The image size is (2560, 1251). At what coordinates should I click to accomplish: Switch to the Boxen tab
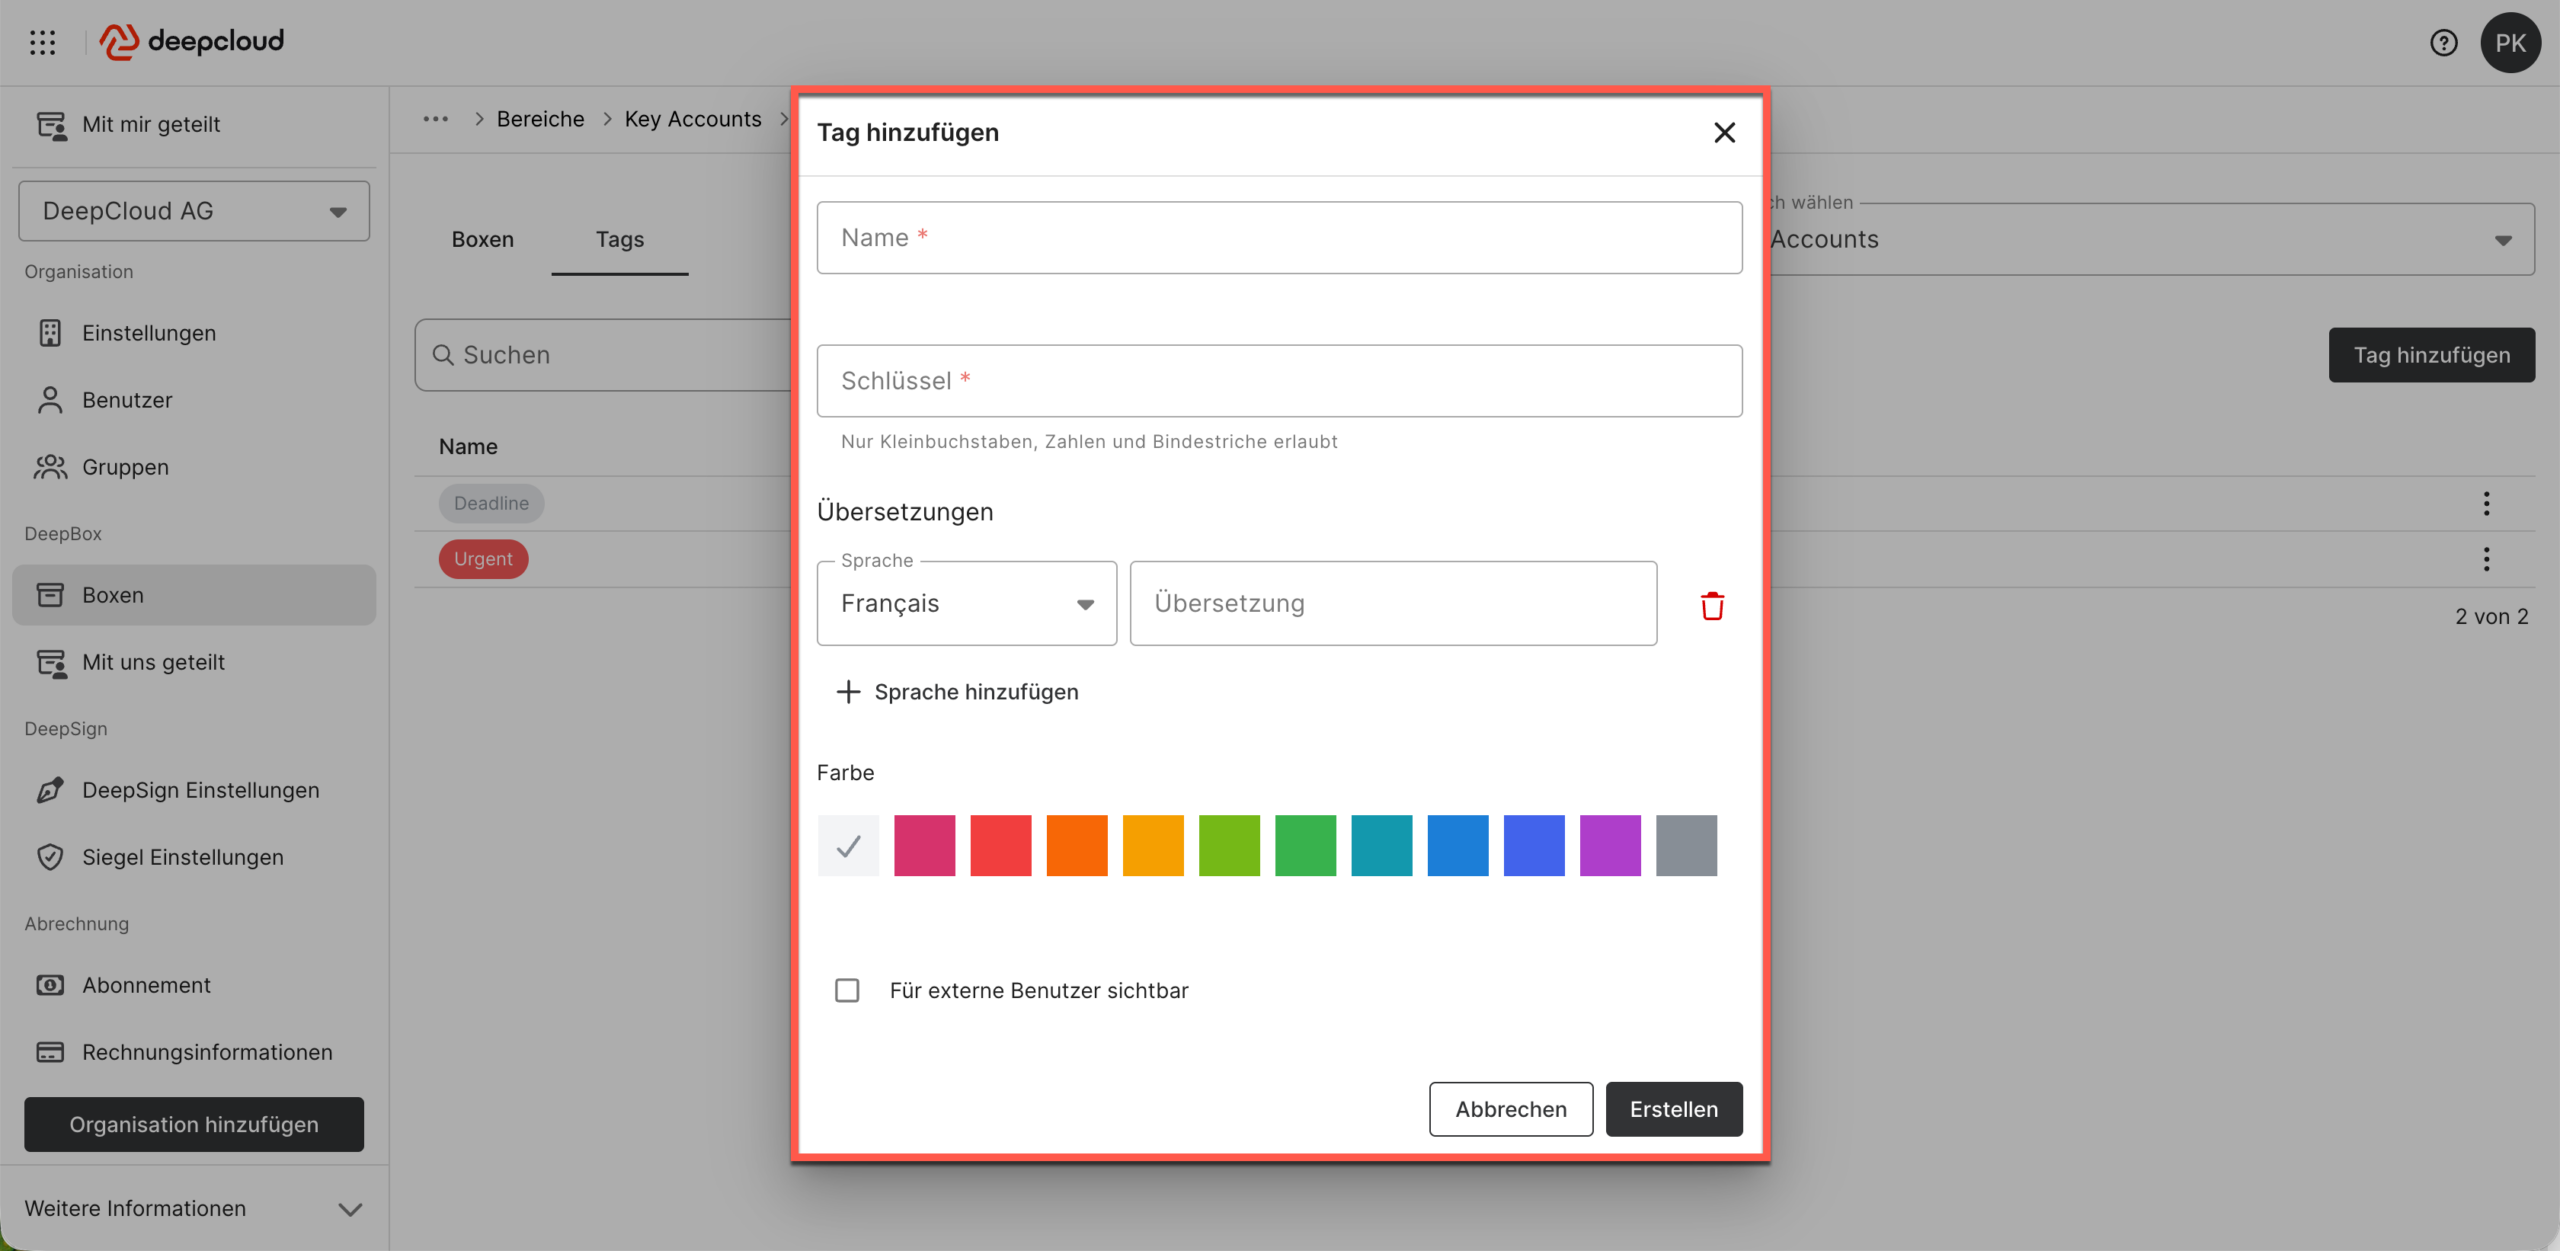482,239
